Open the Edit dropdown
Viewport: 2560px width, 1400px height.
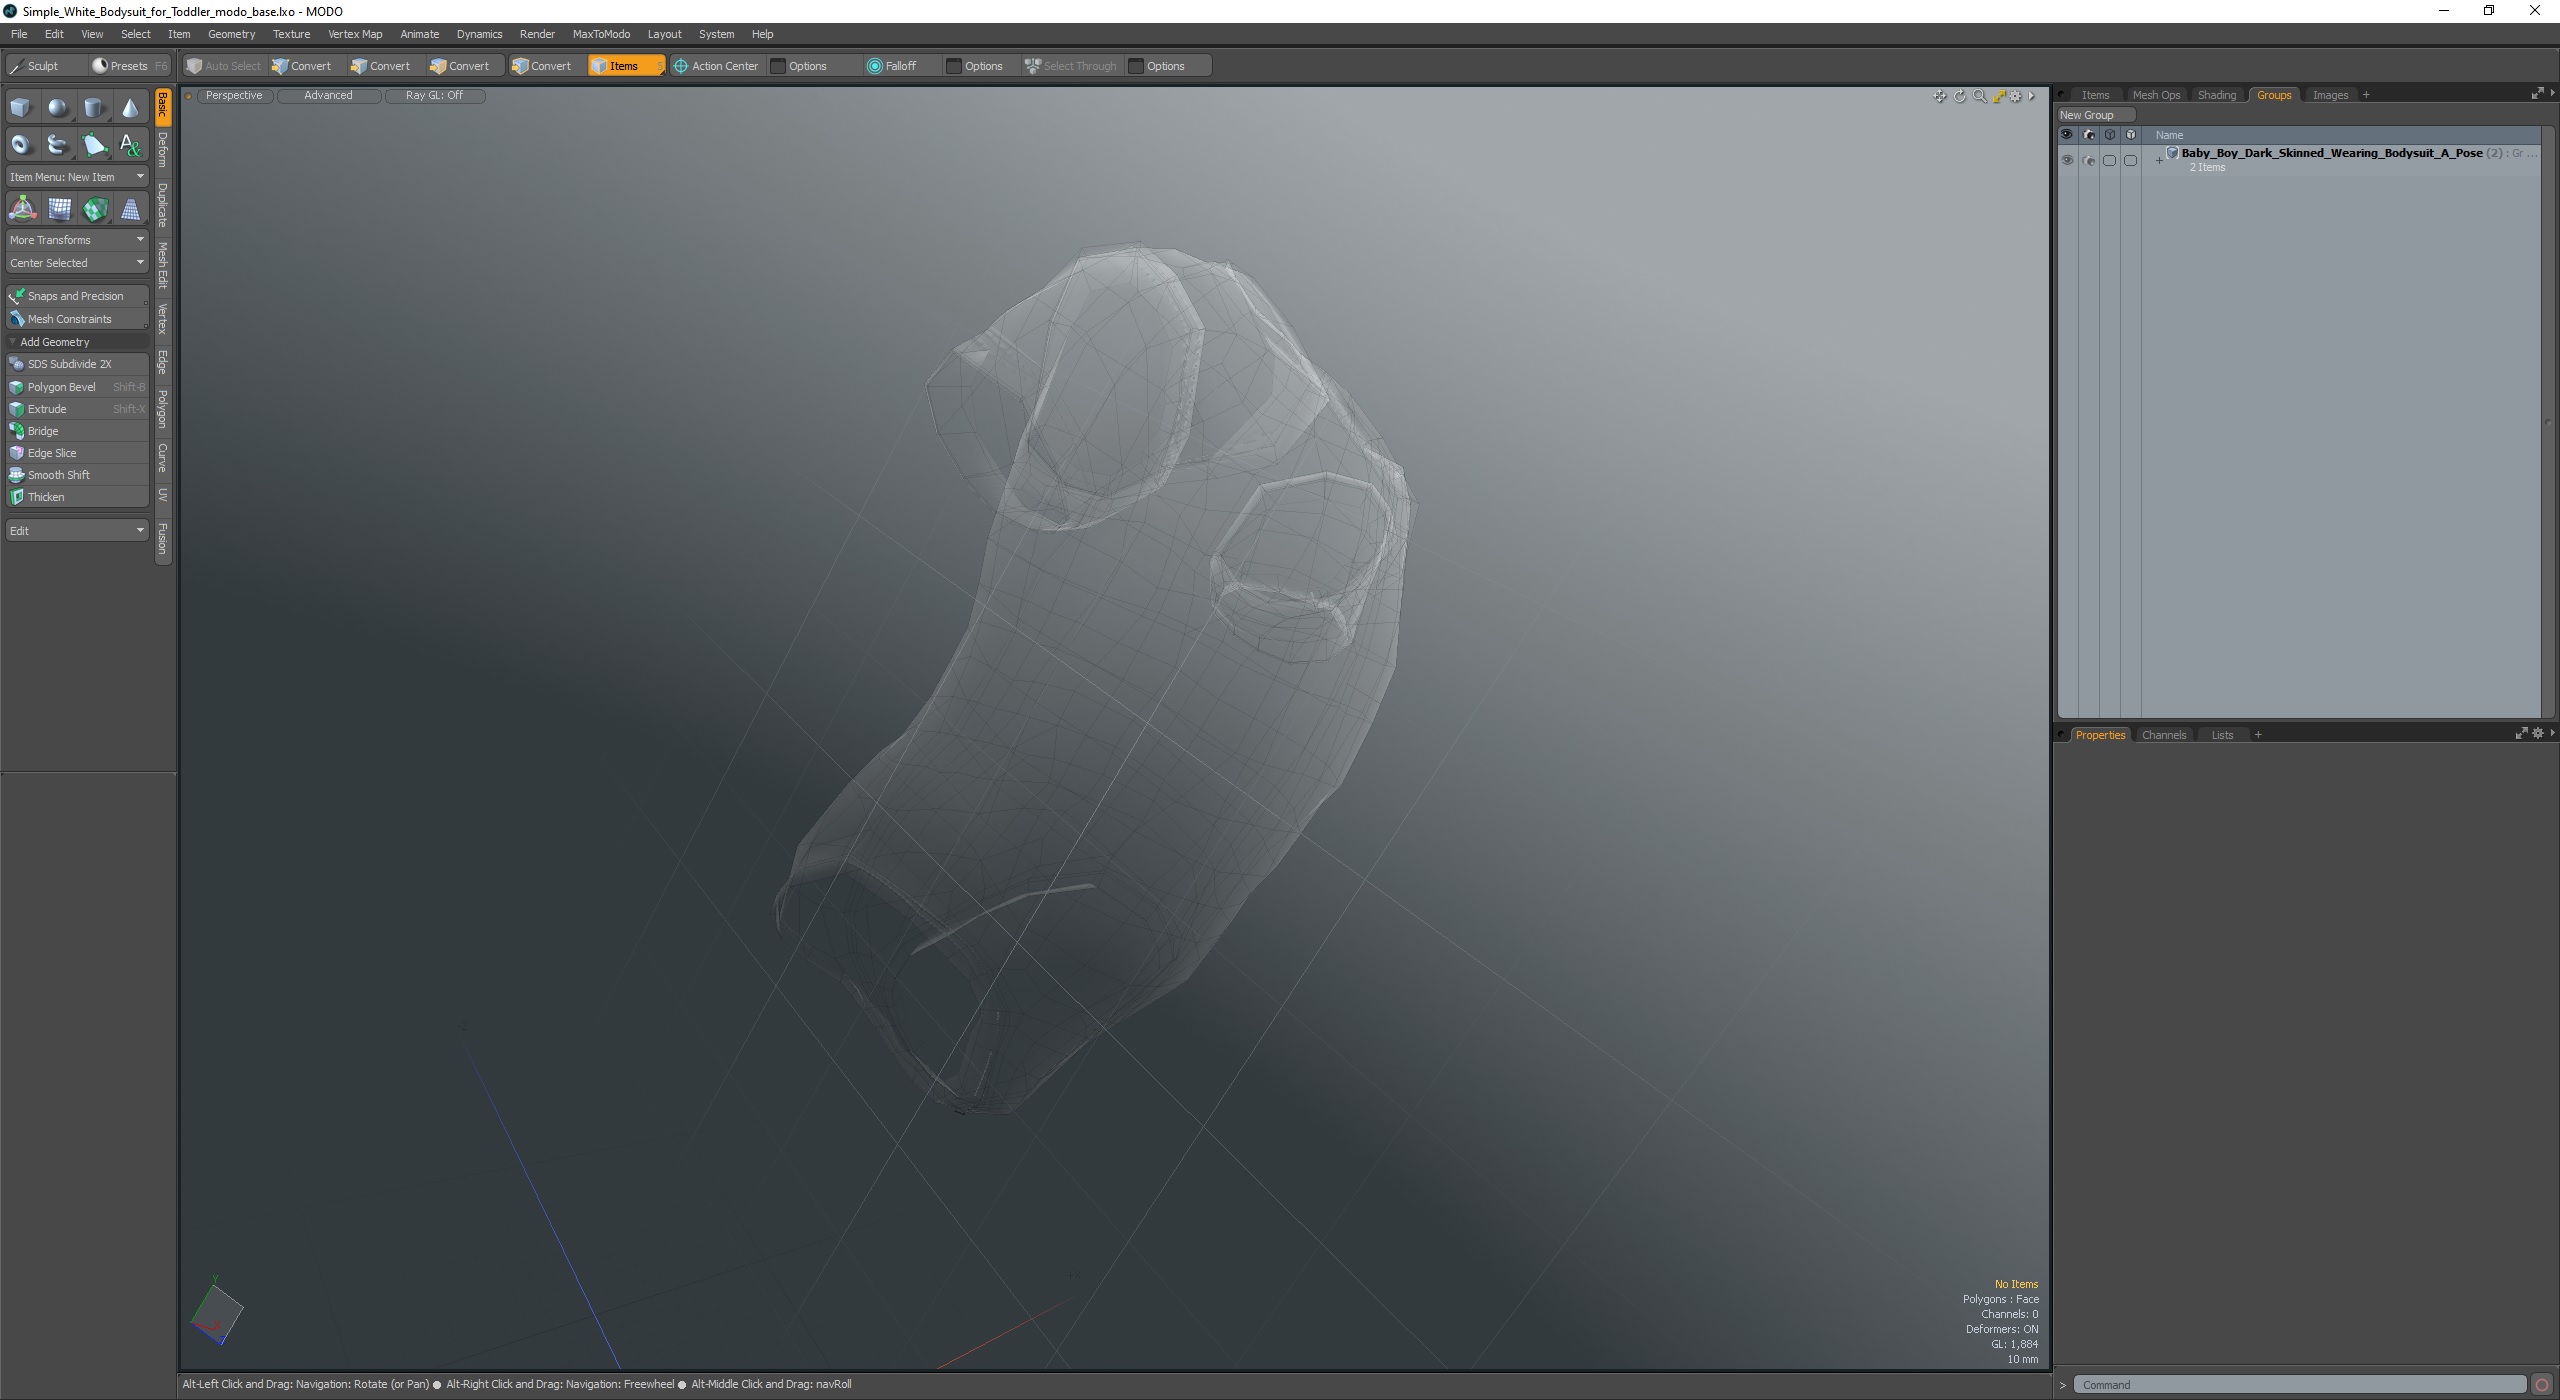tap(77, 530)
